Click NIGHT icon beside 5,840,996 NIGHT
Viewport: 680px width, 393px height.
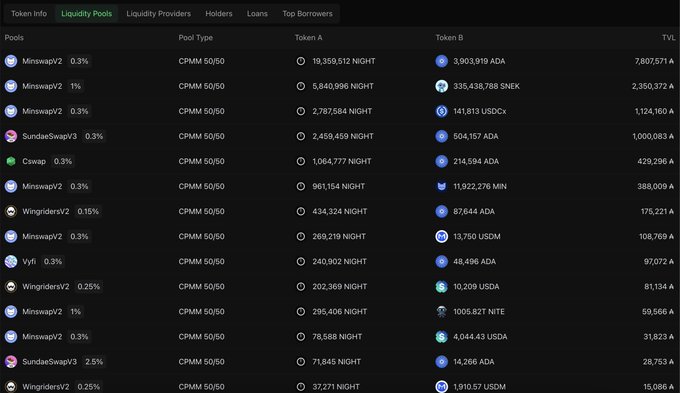click(x=301, y=86)
